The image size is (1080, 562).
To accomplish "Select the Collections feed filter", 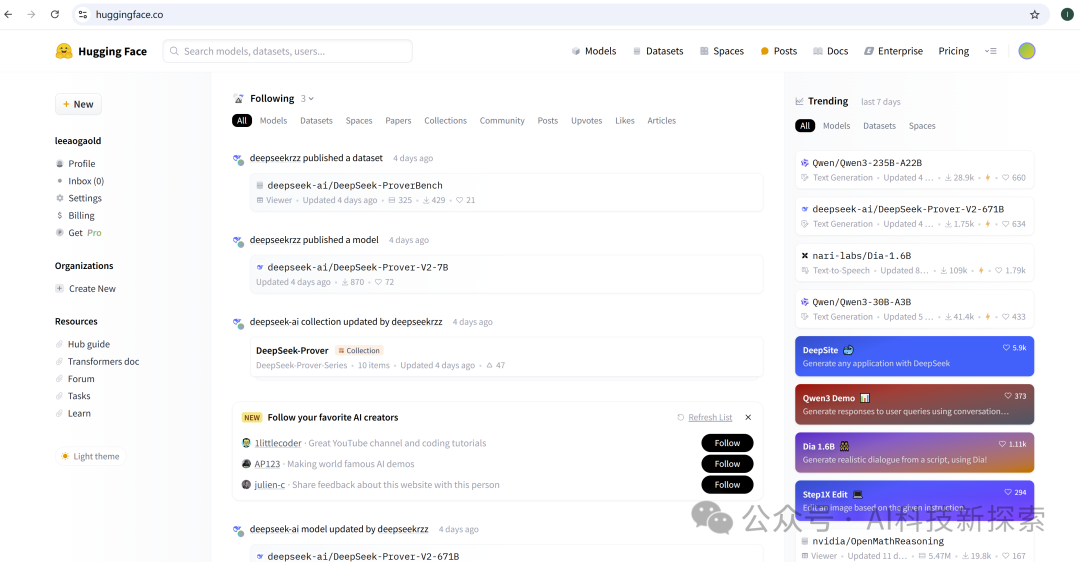I will (x=446, y=121).
